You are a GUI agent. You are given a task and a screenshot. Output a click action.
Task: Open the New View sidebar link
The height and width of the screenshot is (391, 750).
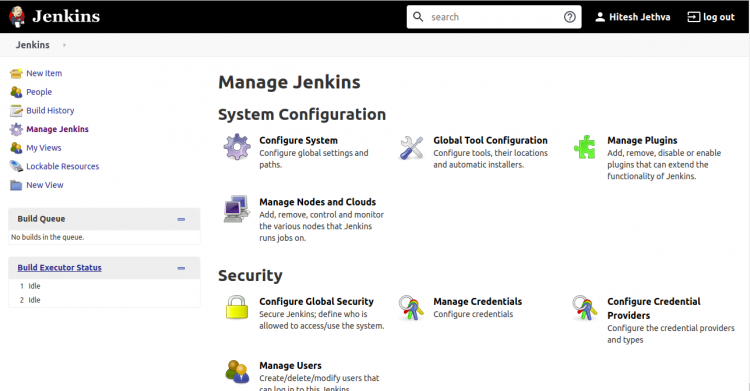44,185
